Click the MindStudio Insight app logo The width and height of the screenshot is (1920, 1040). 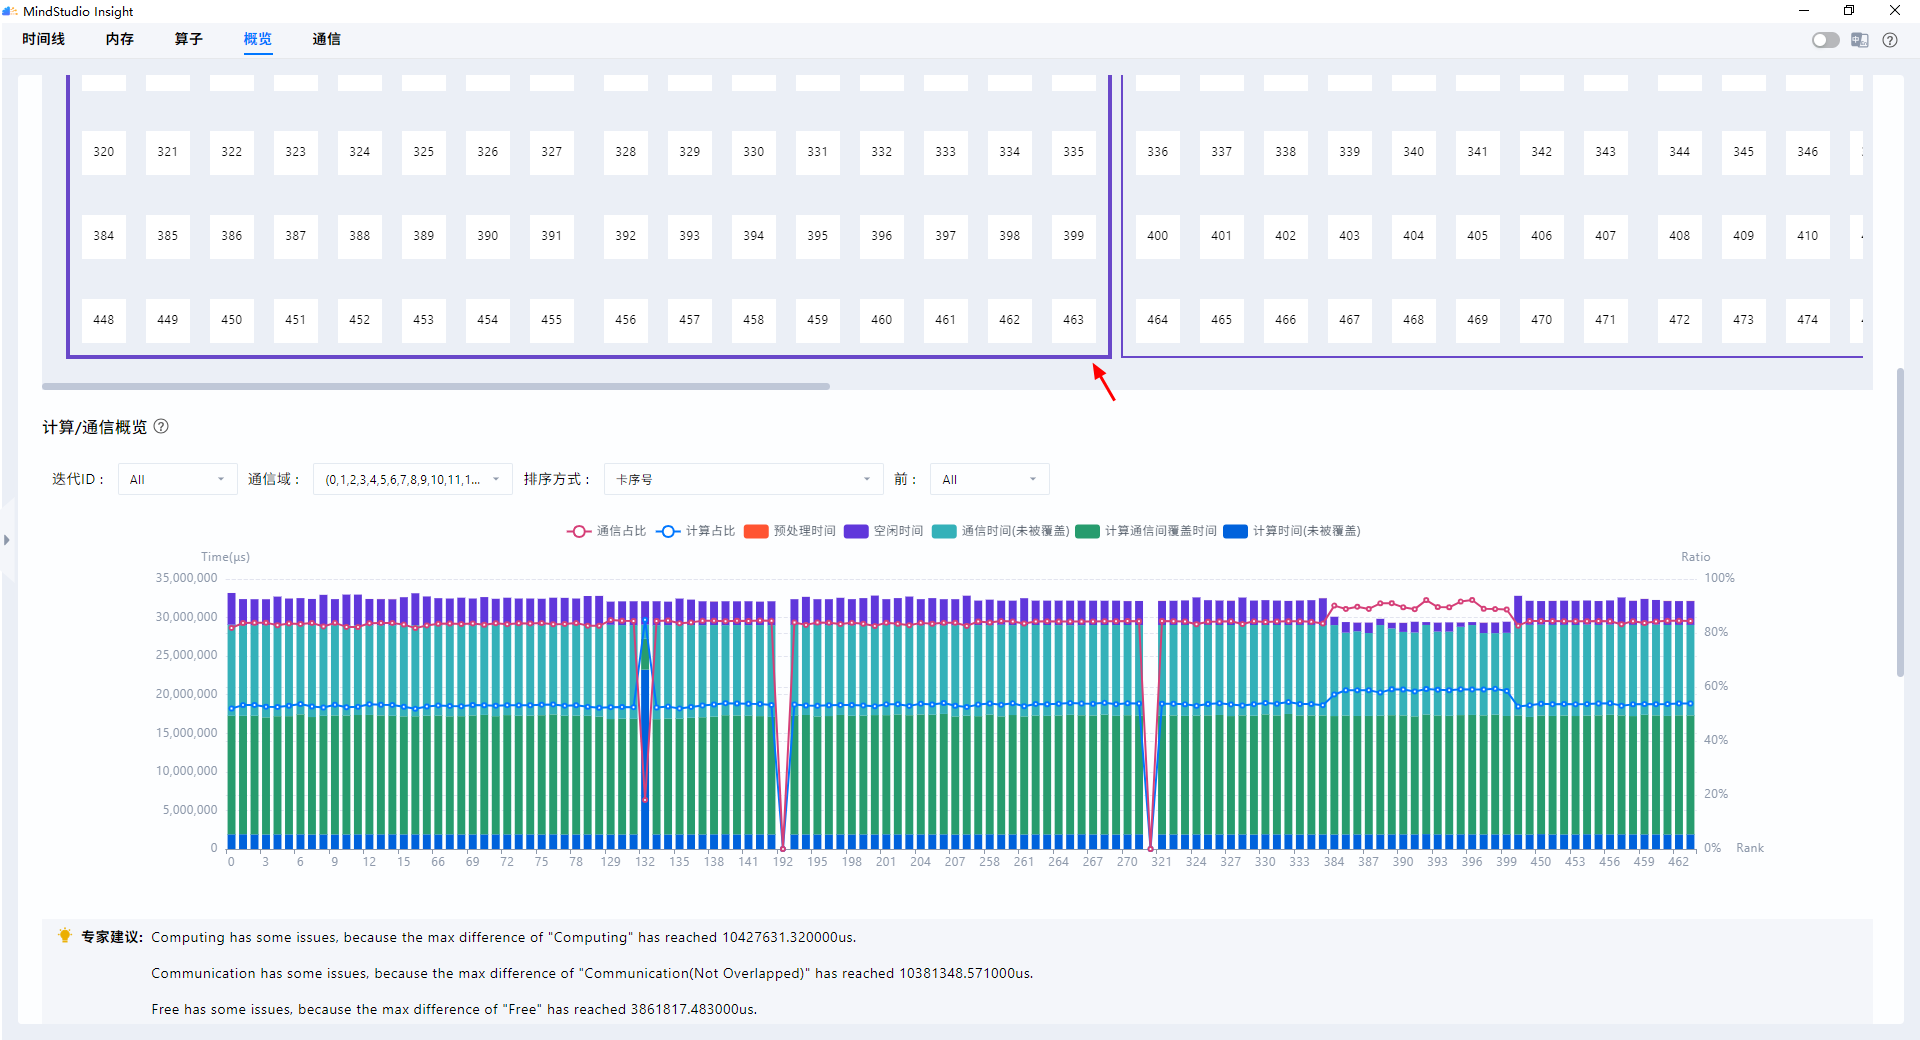tap(10, 11)
